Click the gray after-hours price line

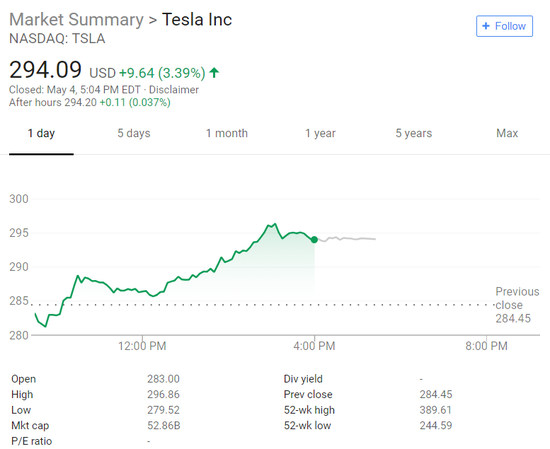click(x=346, y=239)
